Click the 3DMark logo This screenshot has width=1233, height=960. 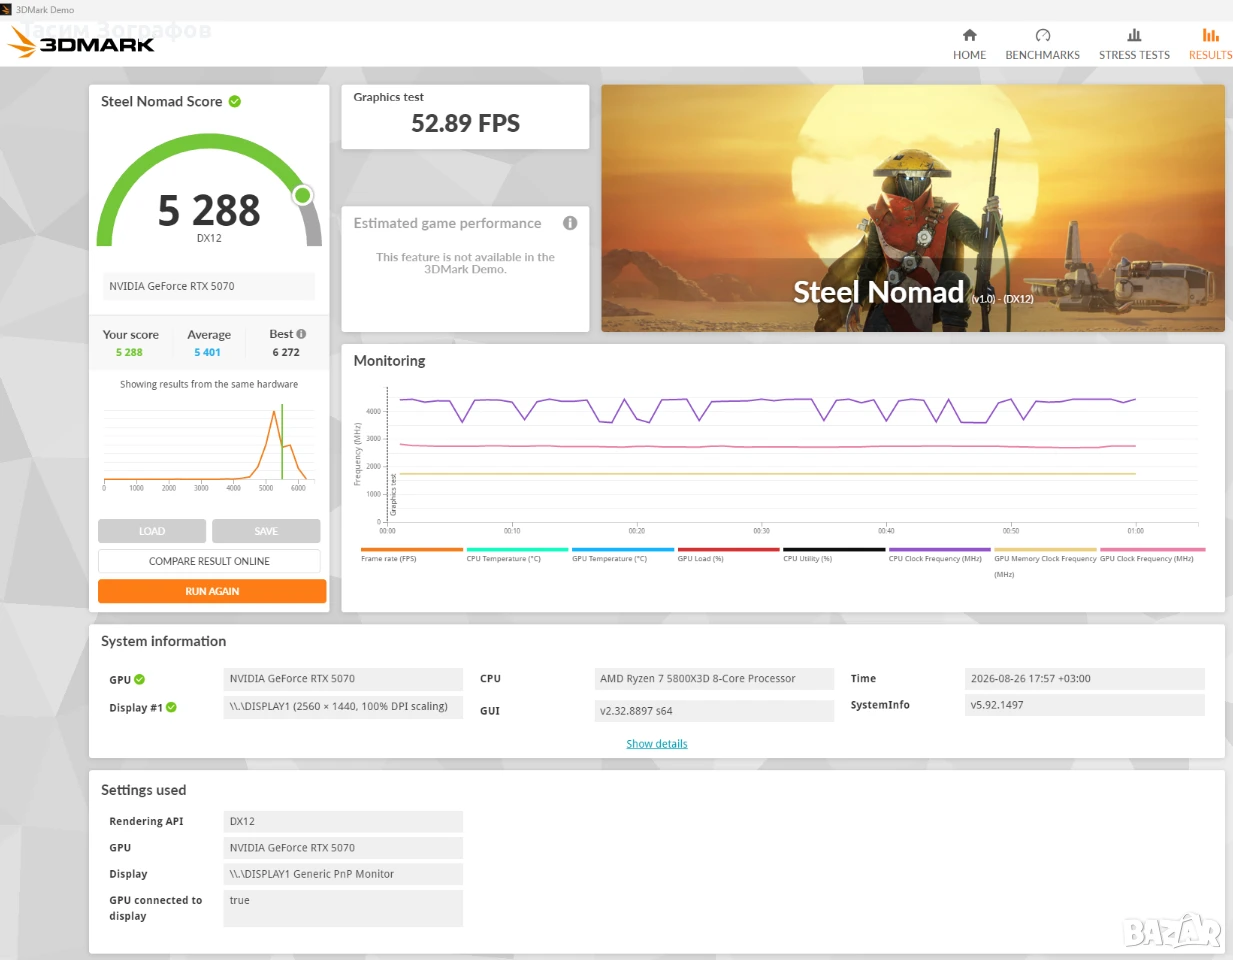82,42
